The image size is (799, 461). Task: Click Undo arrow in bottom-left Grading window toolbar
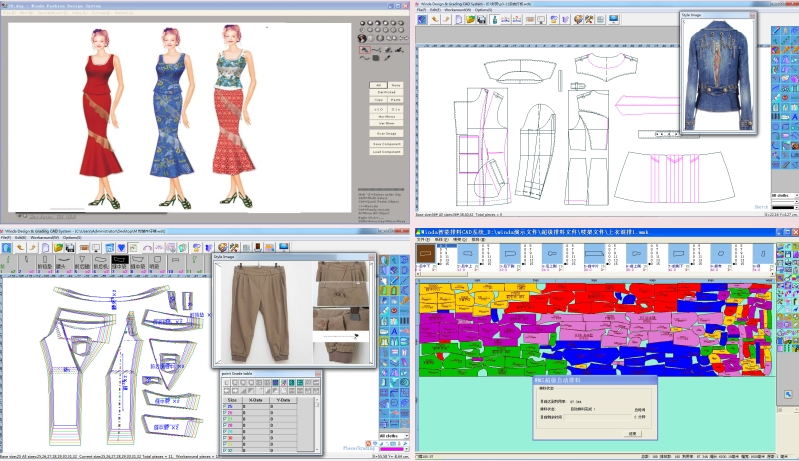pos(20,247)
